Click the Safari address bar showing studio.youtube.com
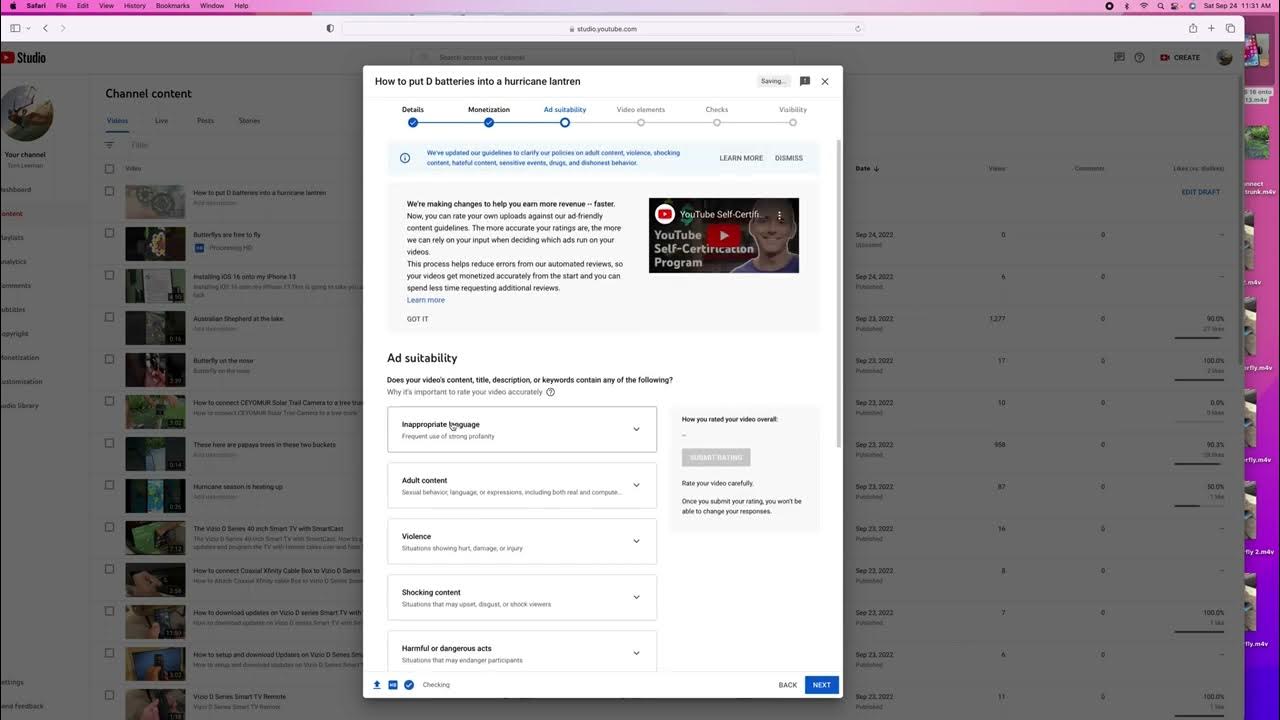Viewport: 1280px width, 720px height. 603,28
